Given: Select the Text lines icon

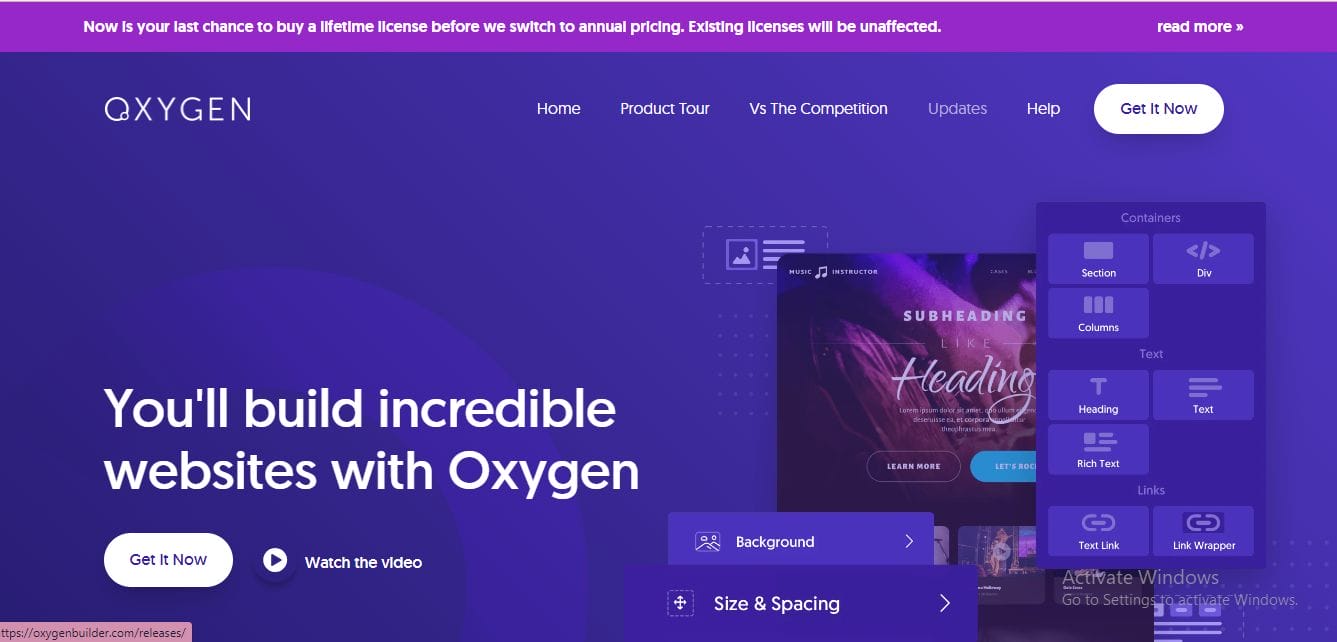Looking at the screenshot, I should [x=1203, y=387].
